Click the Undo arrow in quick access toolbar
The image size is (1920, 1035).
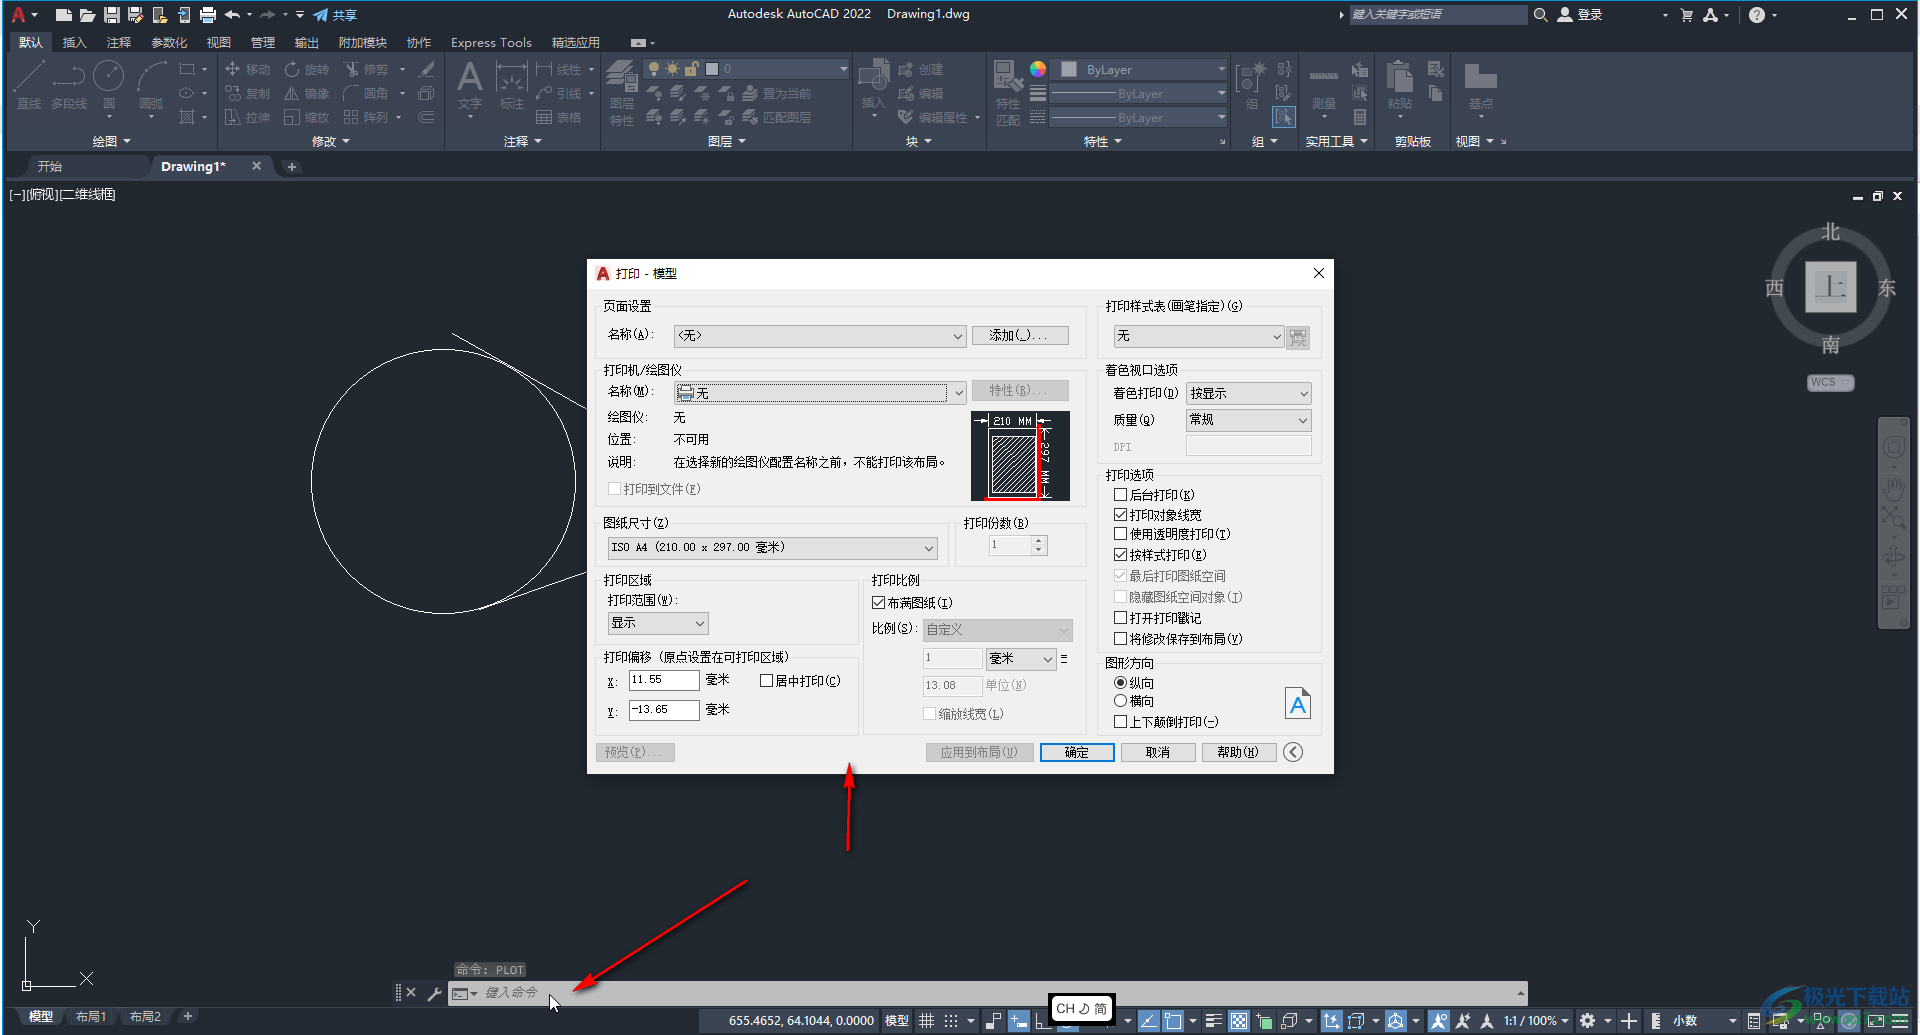[x=232, y=15]
